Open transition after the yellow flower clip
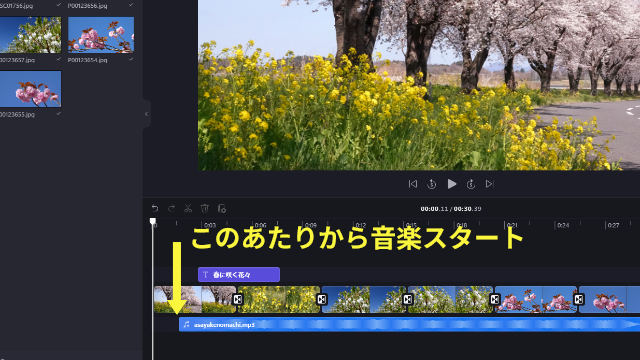Screen dimensions: 640x360 click(x=322, y=300)
